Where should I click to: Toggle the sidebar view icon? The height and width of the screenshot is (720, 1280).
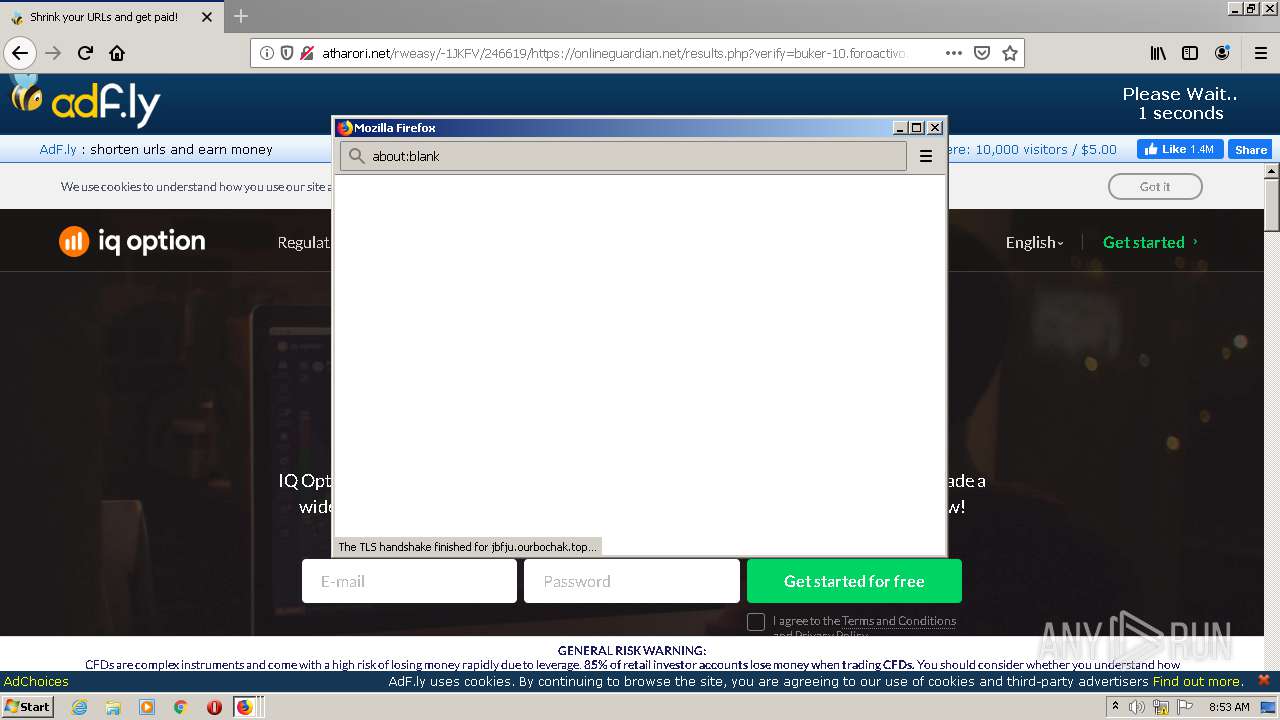point(1190,53)
